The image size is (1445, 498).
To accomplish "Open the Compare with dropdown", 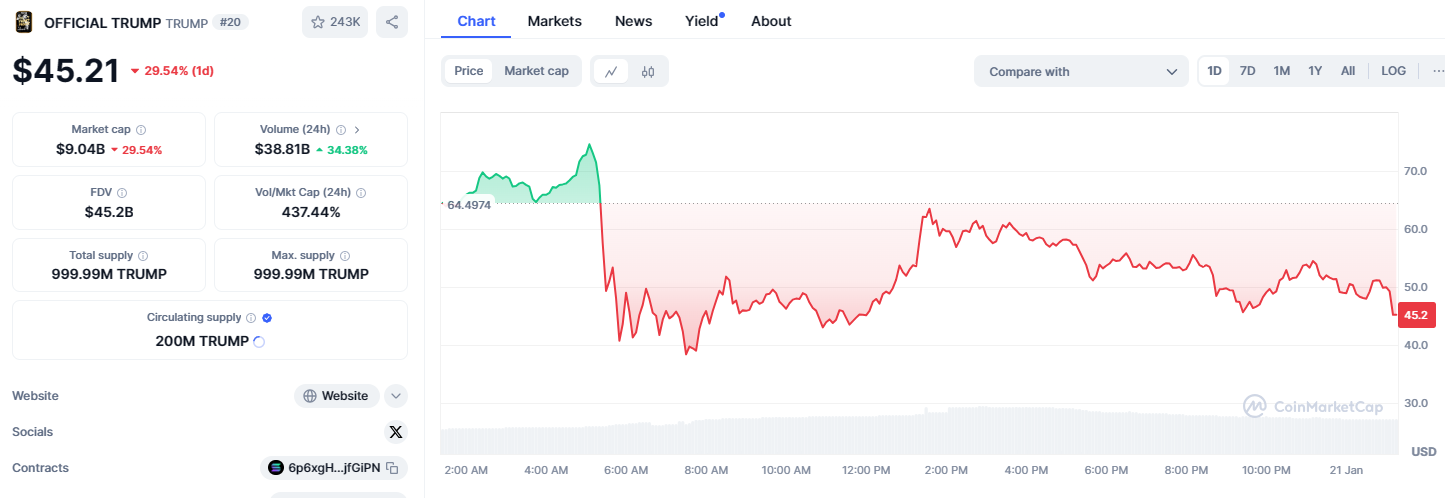I will [x=1081, y=72].
